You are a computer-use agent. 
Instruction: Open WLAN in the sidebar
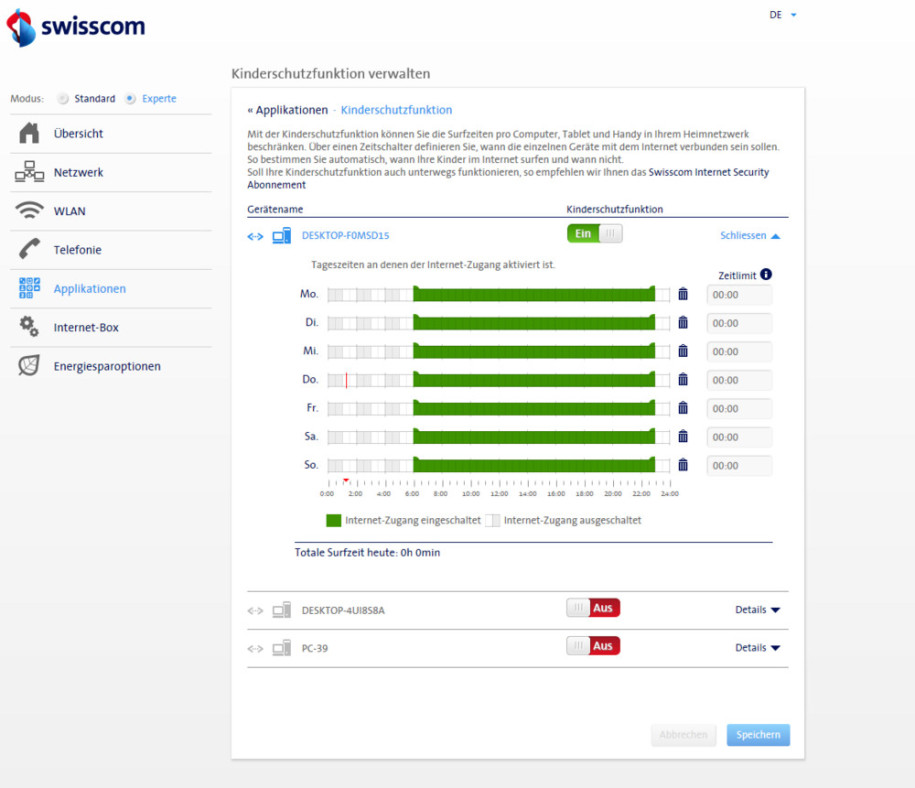pos(69,211)
